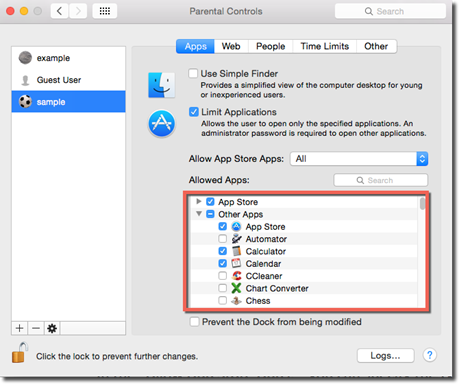Click the blue App Store icon beside Limit Applications

coord(162,124)
